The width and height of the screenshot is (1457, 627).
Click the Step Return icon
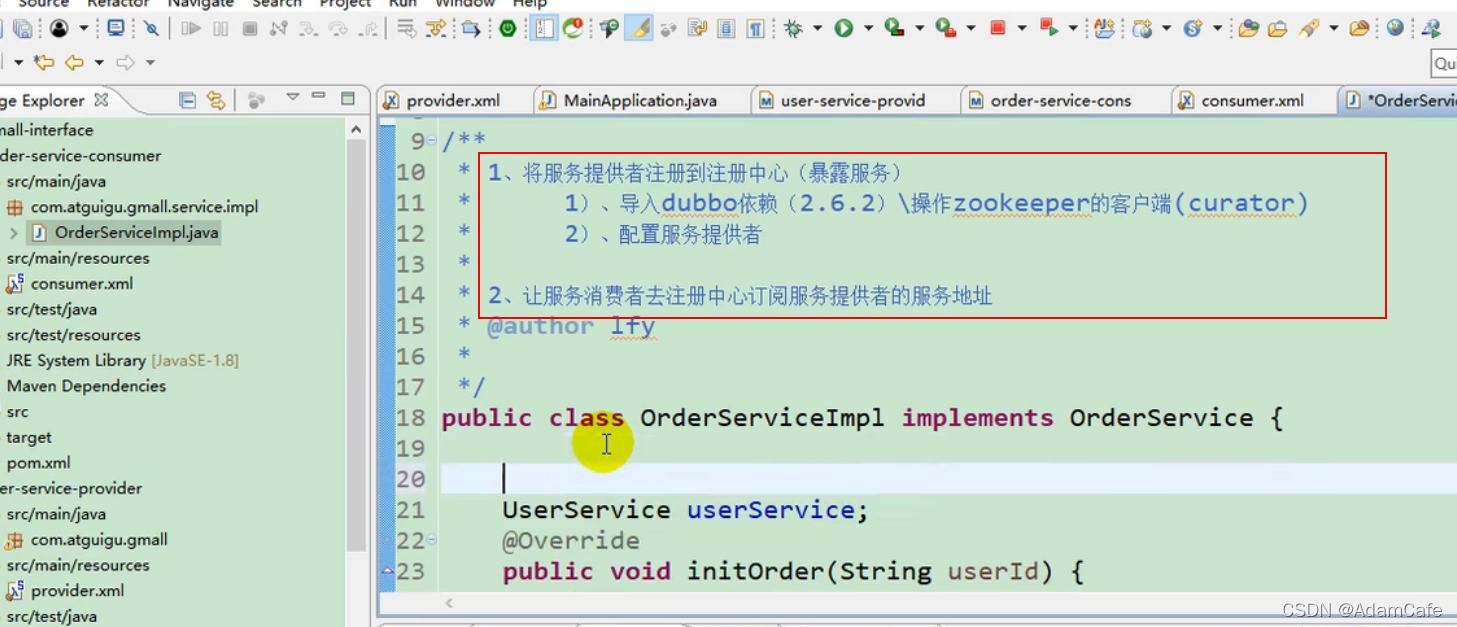pyautogui.click(x=368, y=29)
